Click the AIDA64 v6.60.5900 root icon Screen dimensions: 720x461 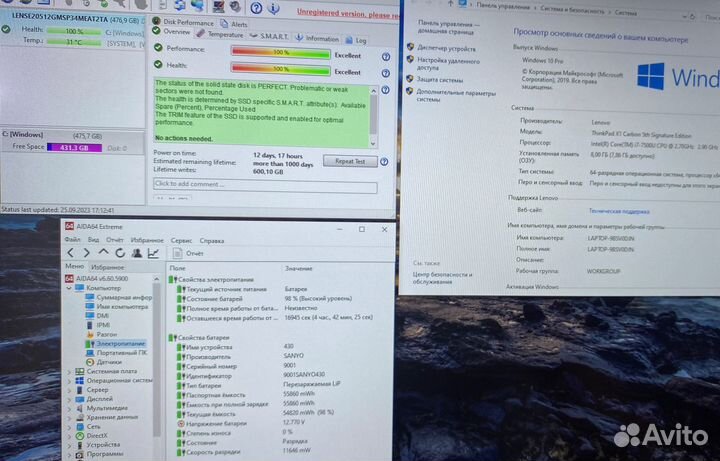pyautogui.click(x=69, y=278)
